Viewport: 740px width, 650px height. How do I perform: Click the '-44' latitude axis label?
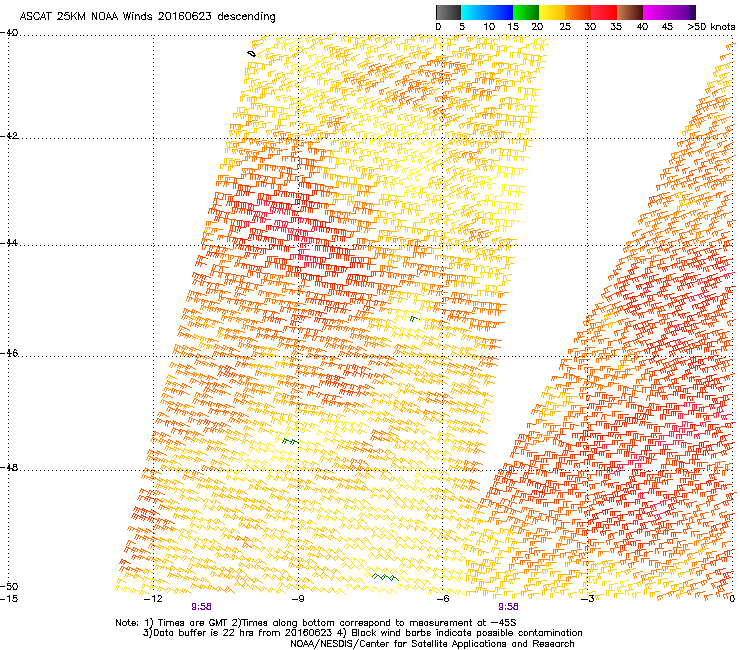click(x=9, y=243)
